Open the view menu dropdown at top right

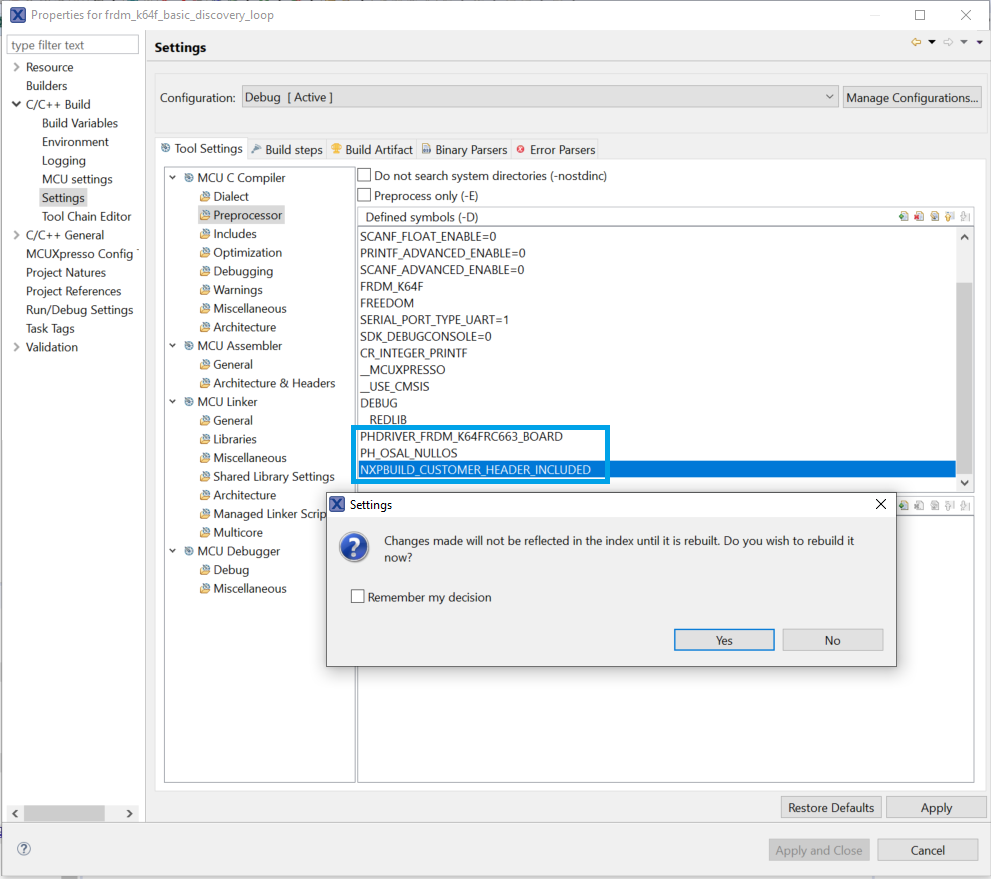(x=980, y=42)
